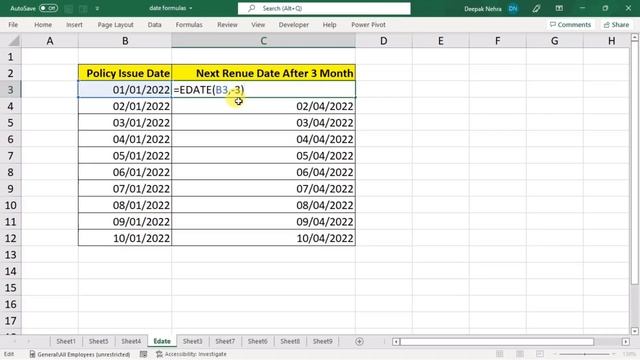Open the Data ribbon tab

pos(154,24)
